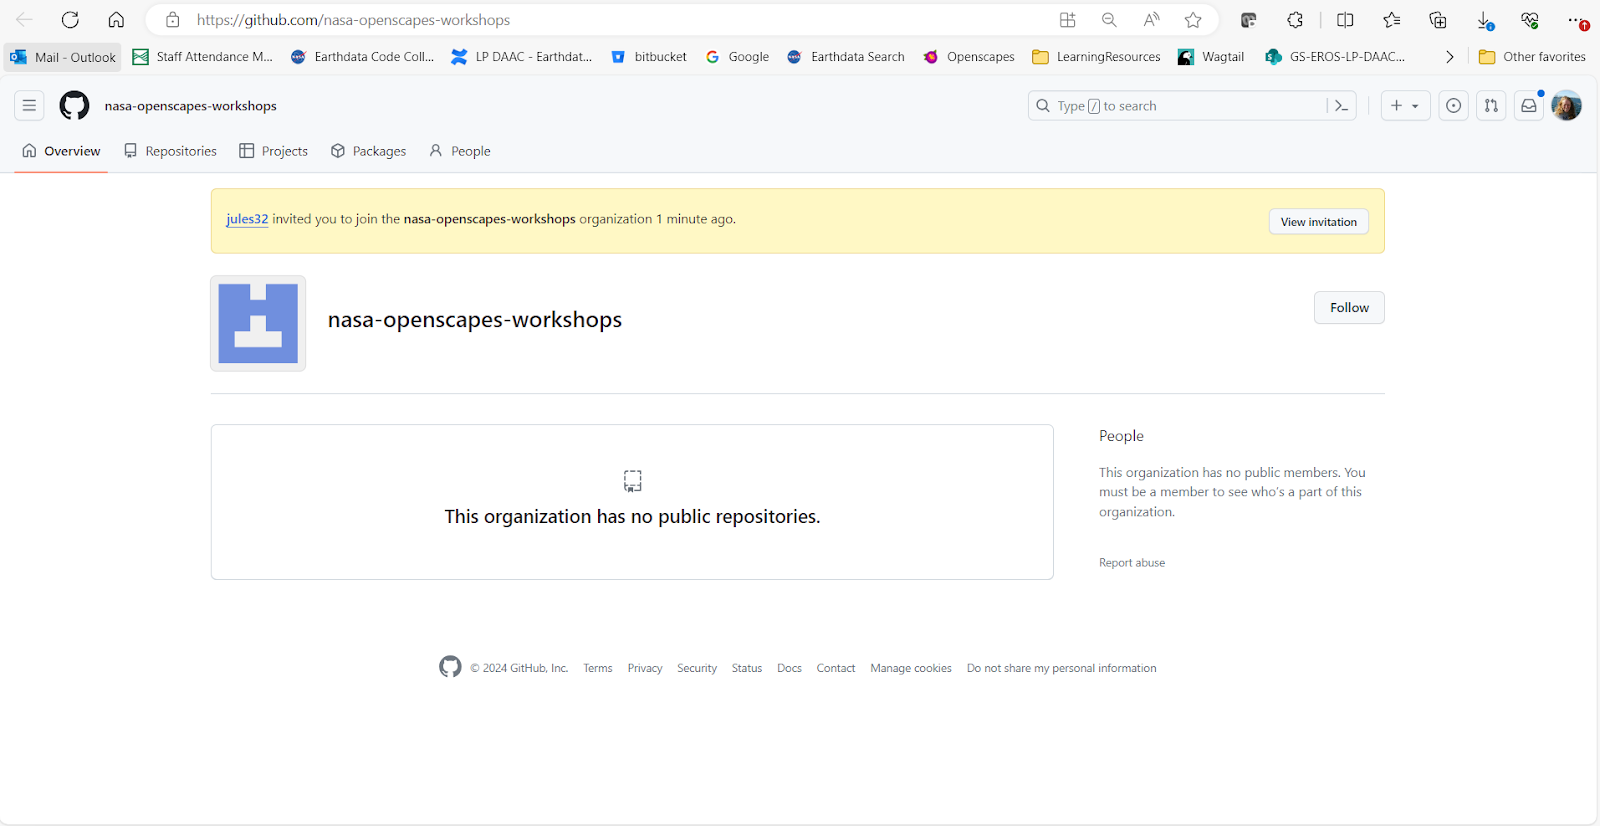Open the Status footer link
The width and height of the screenshot is (1600, 826).
pos(747,668)
